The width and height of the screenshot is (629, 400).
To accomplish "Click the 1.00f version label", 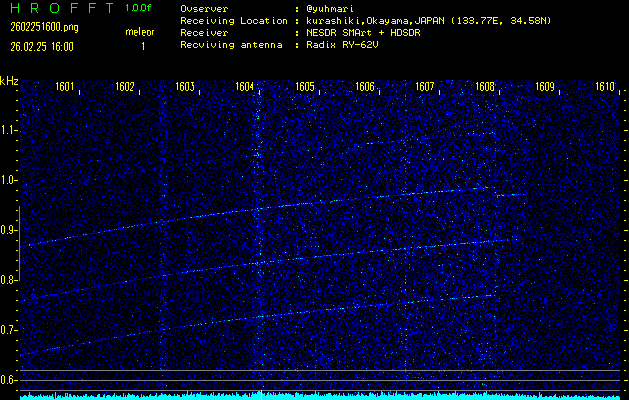I will pos(139,8).
